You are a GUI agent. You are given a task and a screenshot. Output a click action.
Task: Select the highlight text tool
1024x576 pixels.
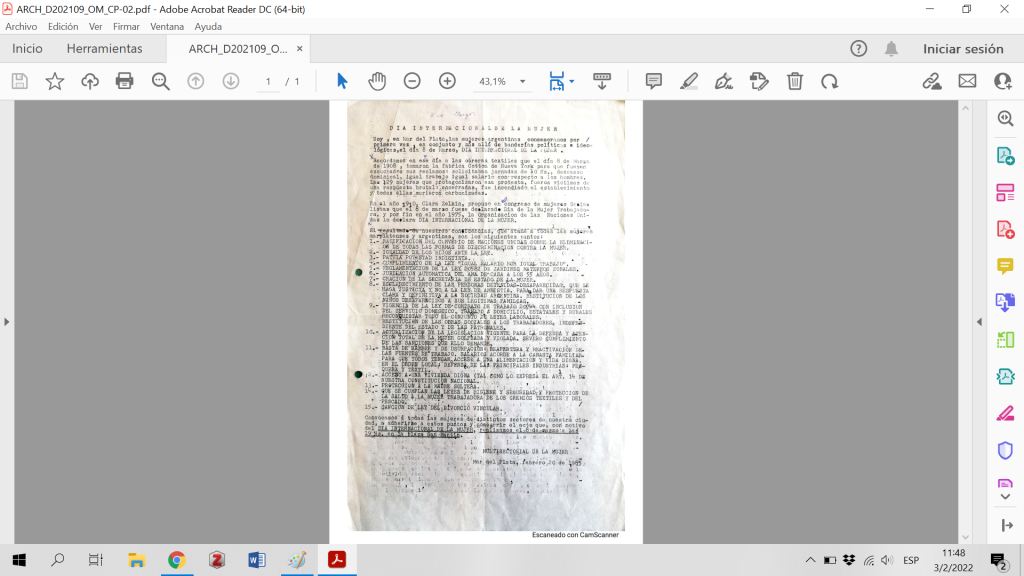point(688,81)
